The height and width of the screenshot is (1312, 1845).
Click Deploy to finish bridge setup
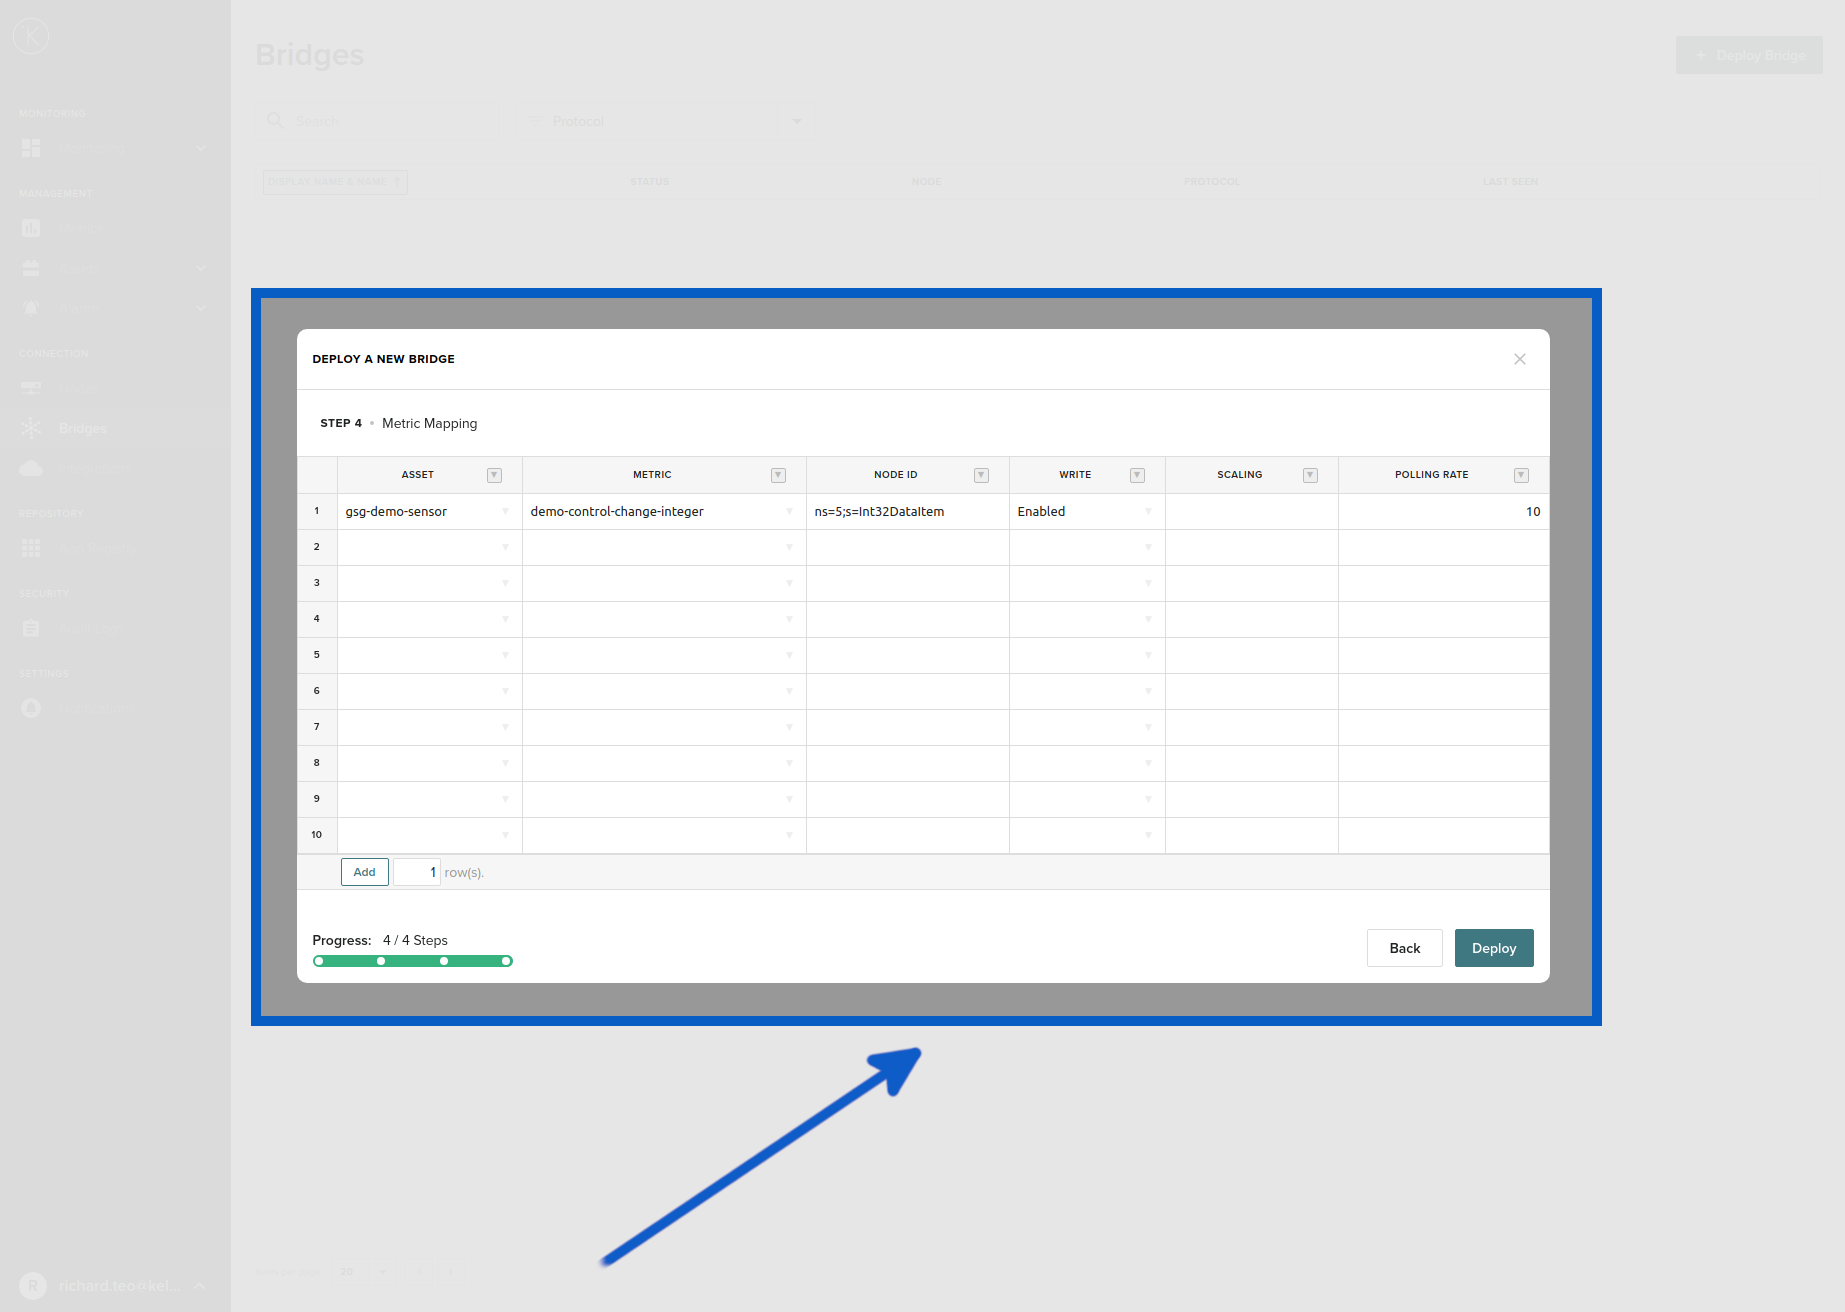pyautogui.click(x=1493, y=947)
